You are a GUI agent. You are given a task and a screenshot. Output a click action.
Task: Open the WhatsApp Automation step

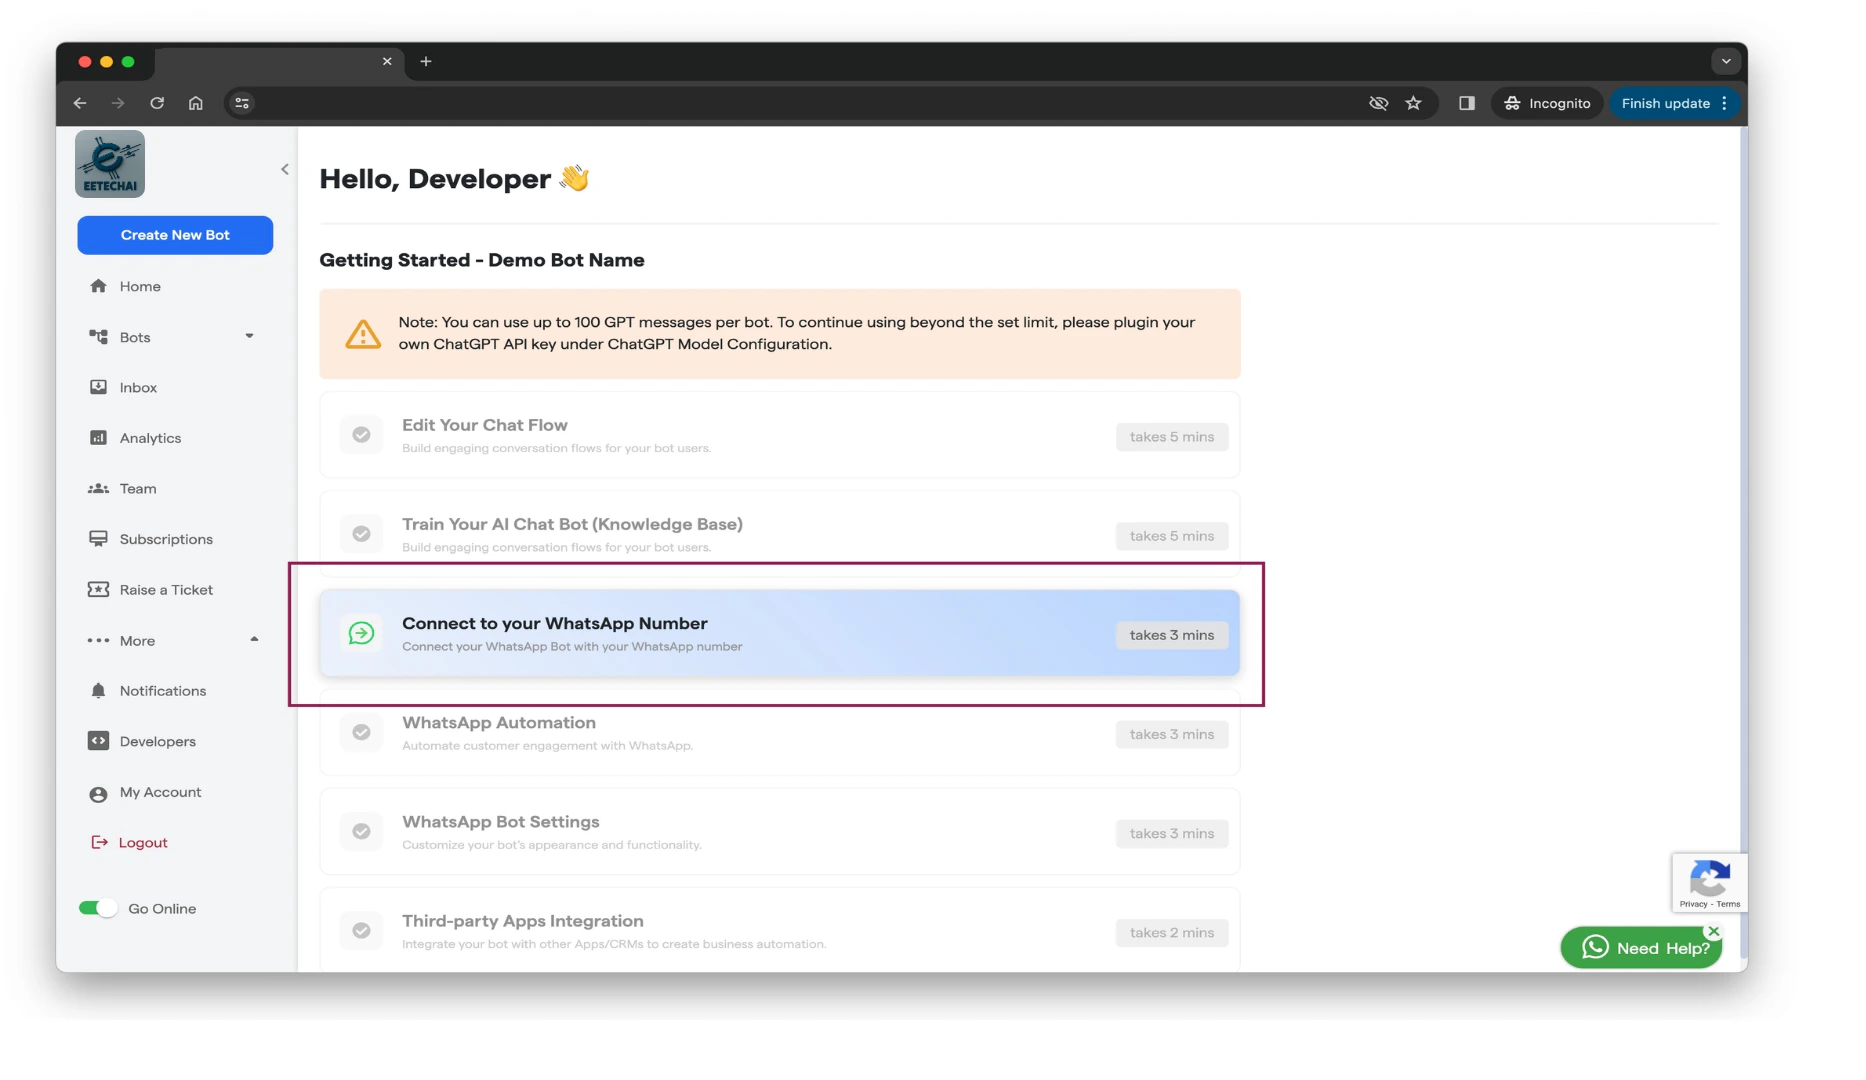pos(780,732)
